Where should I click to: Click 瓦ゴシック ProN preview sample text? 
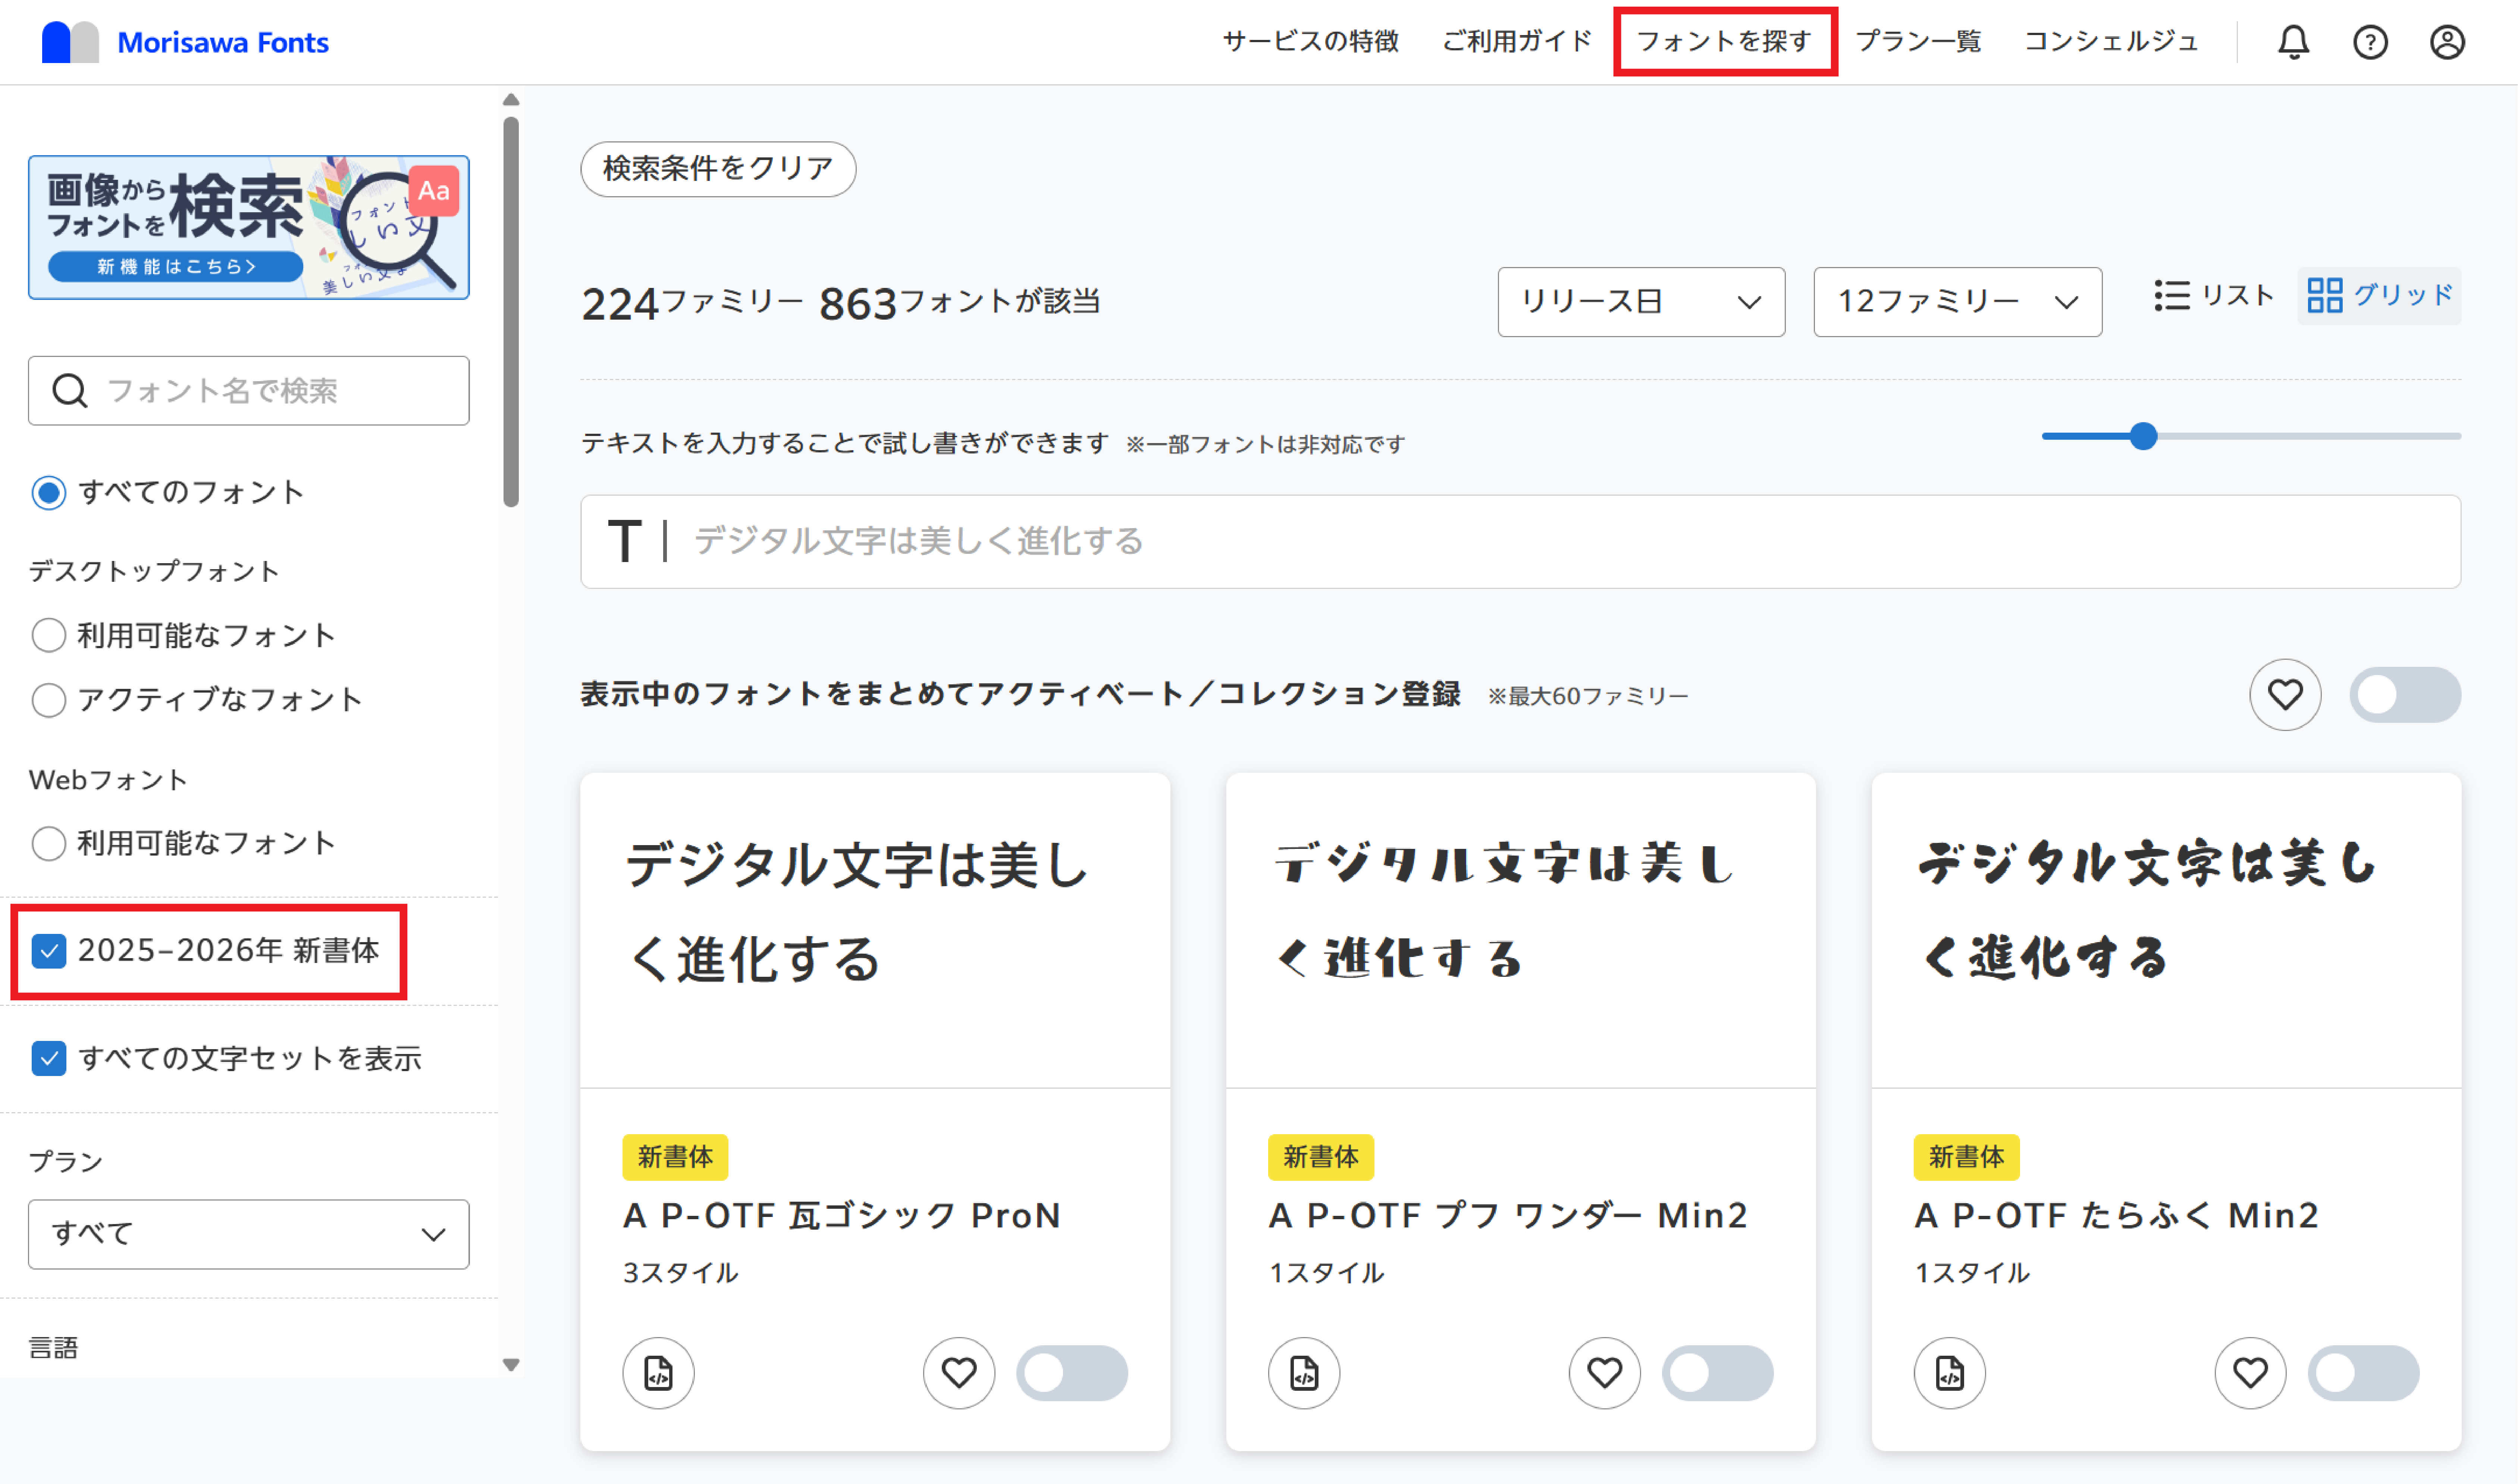coord(858,911)
